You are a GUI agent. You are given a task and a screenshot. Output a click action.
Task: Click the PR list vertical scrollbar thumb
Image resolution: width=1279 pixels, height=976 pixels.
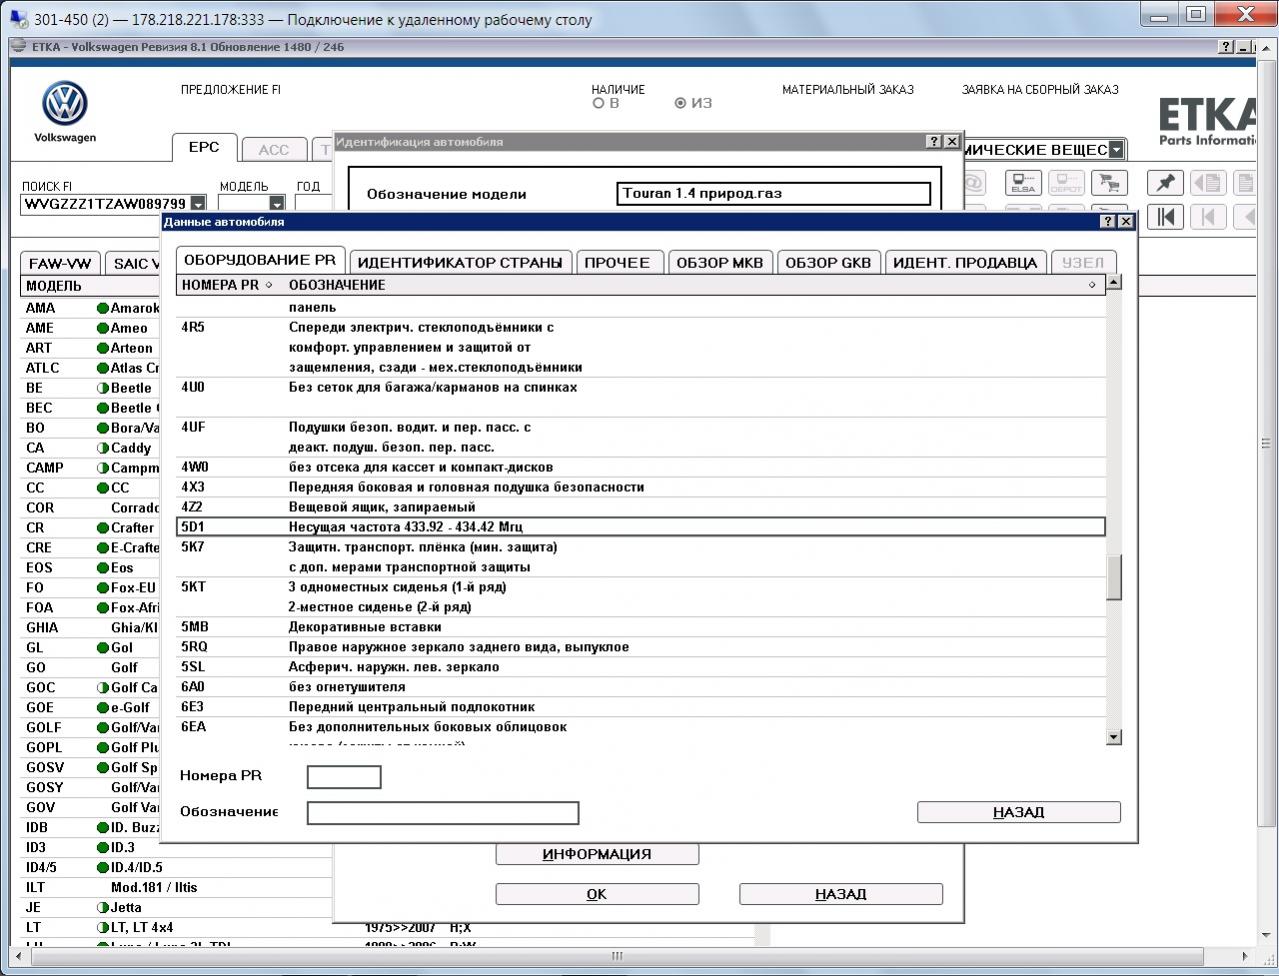click(x=1114, y=577)
